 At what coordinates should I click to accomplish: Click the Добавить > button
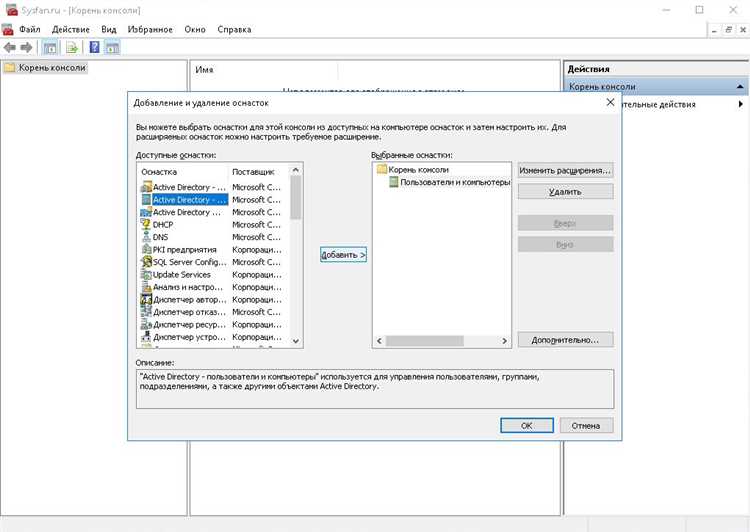pos(343,255)
